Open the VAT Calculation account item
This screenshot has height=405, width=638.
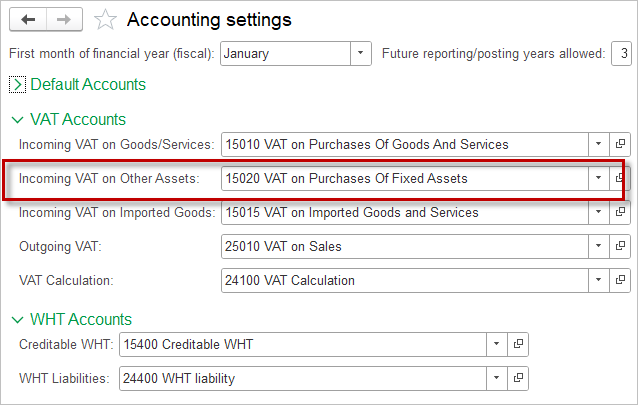pos(620,280)
